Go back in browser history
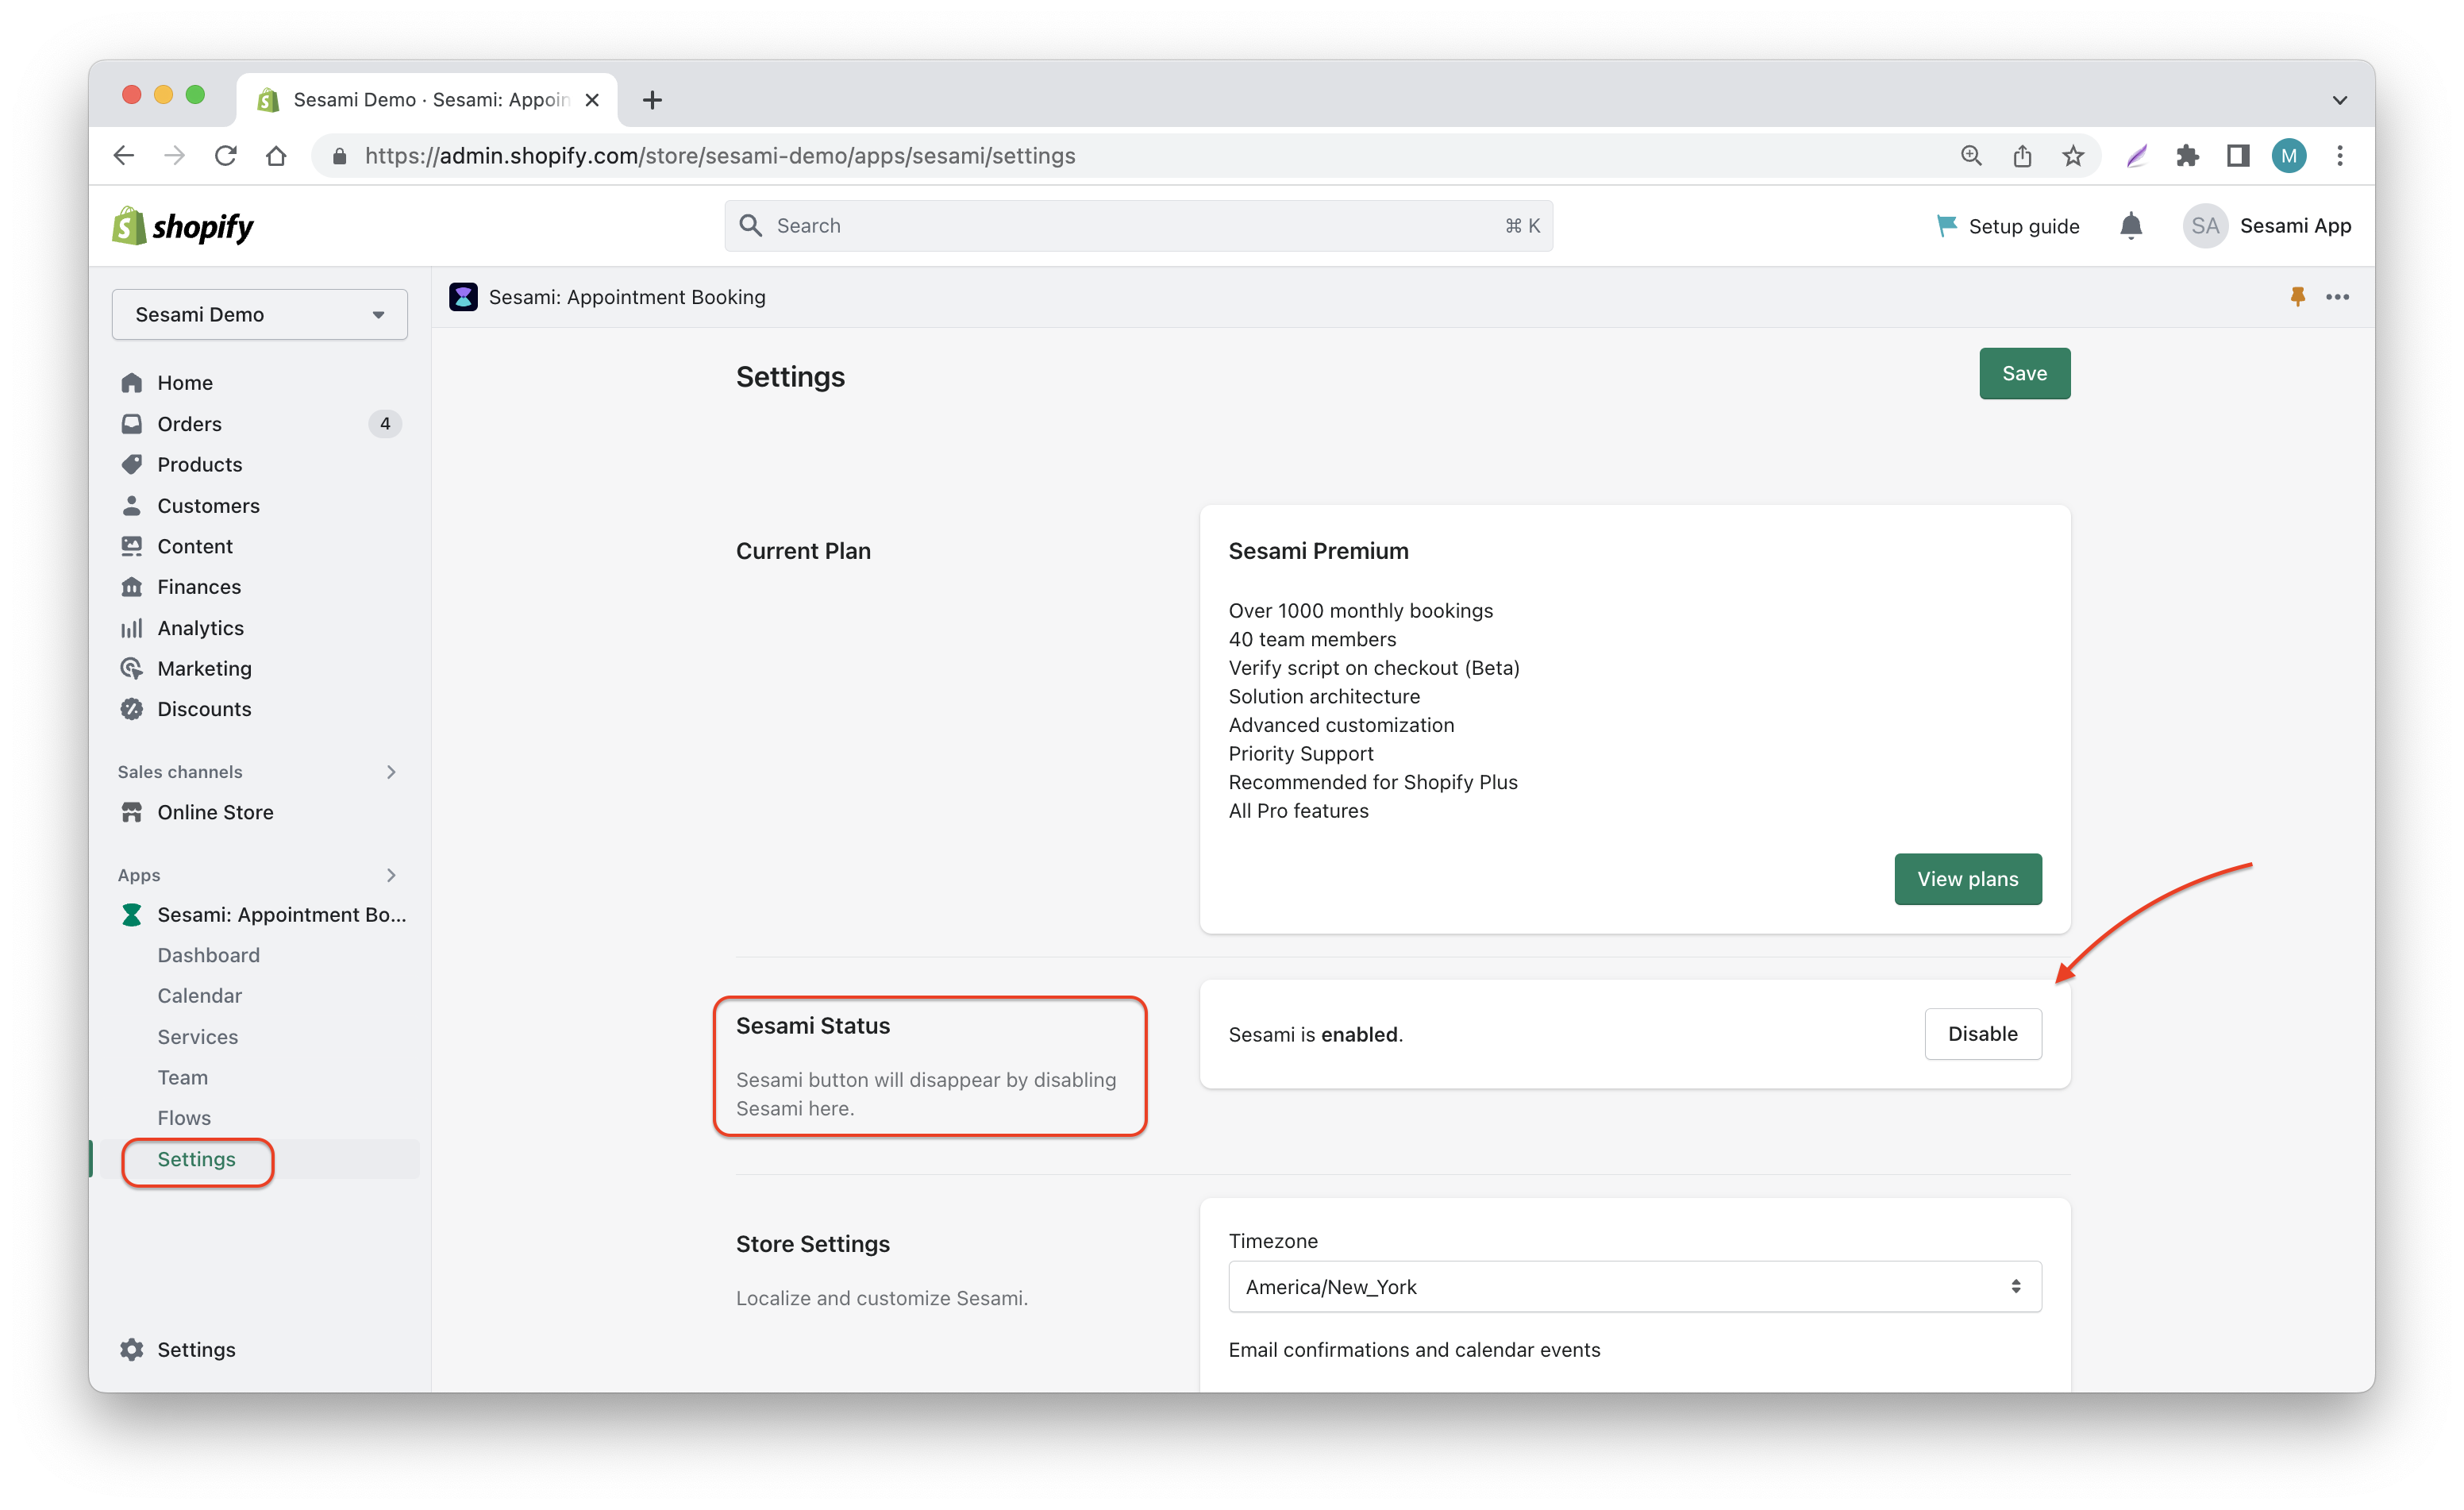 [124, 156]
